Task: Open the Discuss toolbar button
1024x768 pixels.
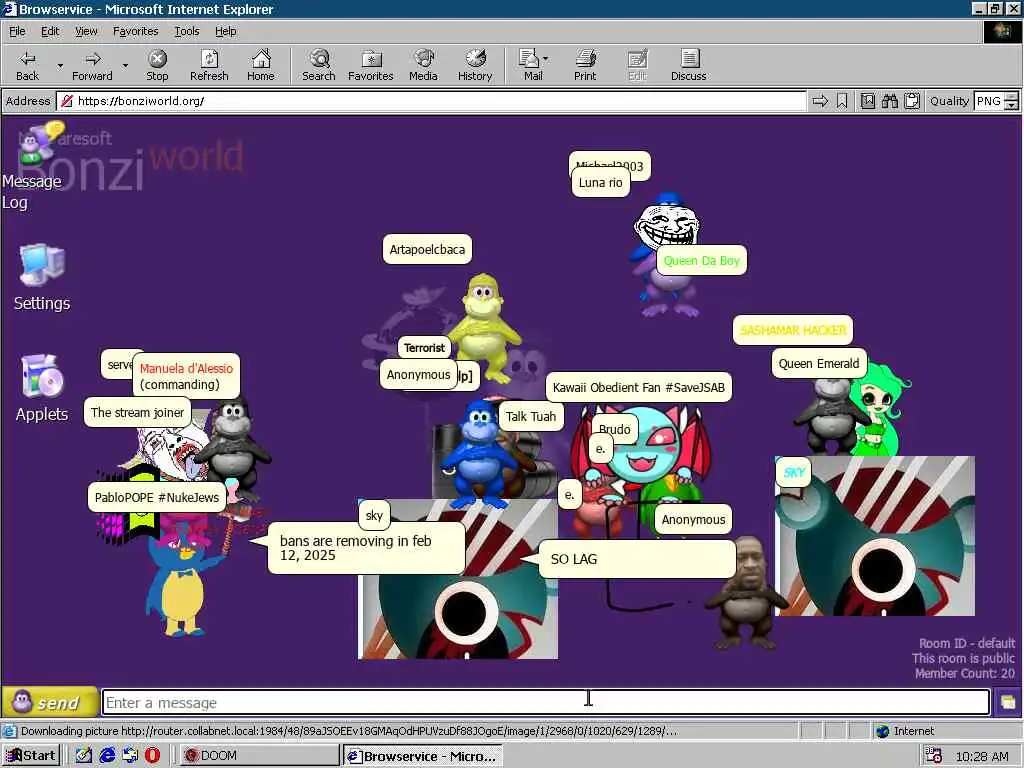Action: coord(688,65)
